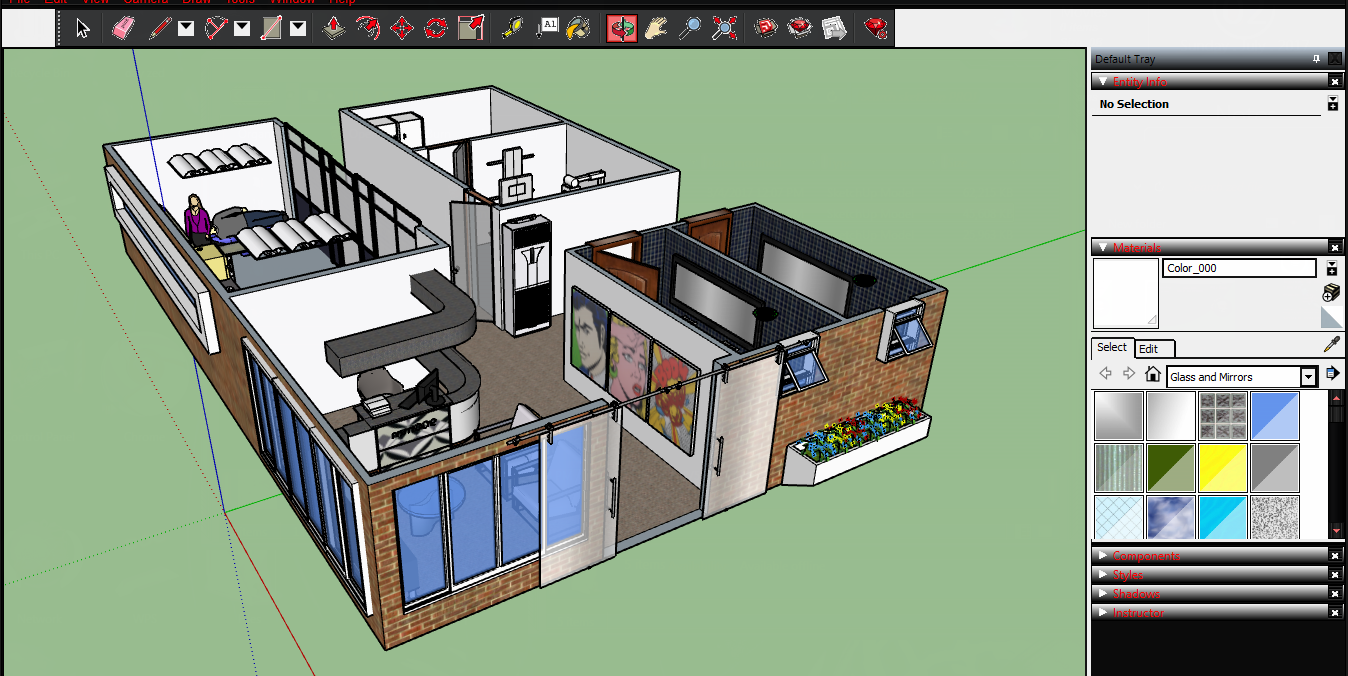Expand the Shadows panel
Screen dimensions: 1348x676
(1102, 593)
